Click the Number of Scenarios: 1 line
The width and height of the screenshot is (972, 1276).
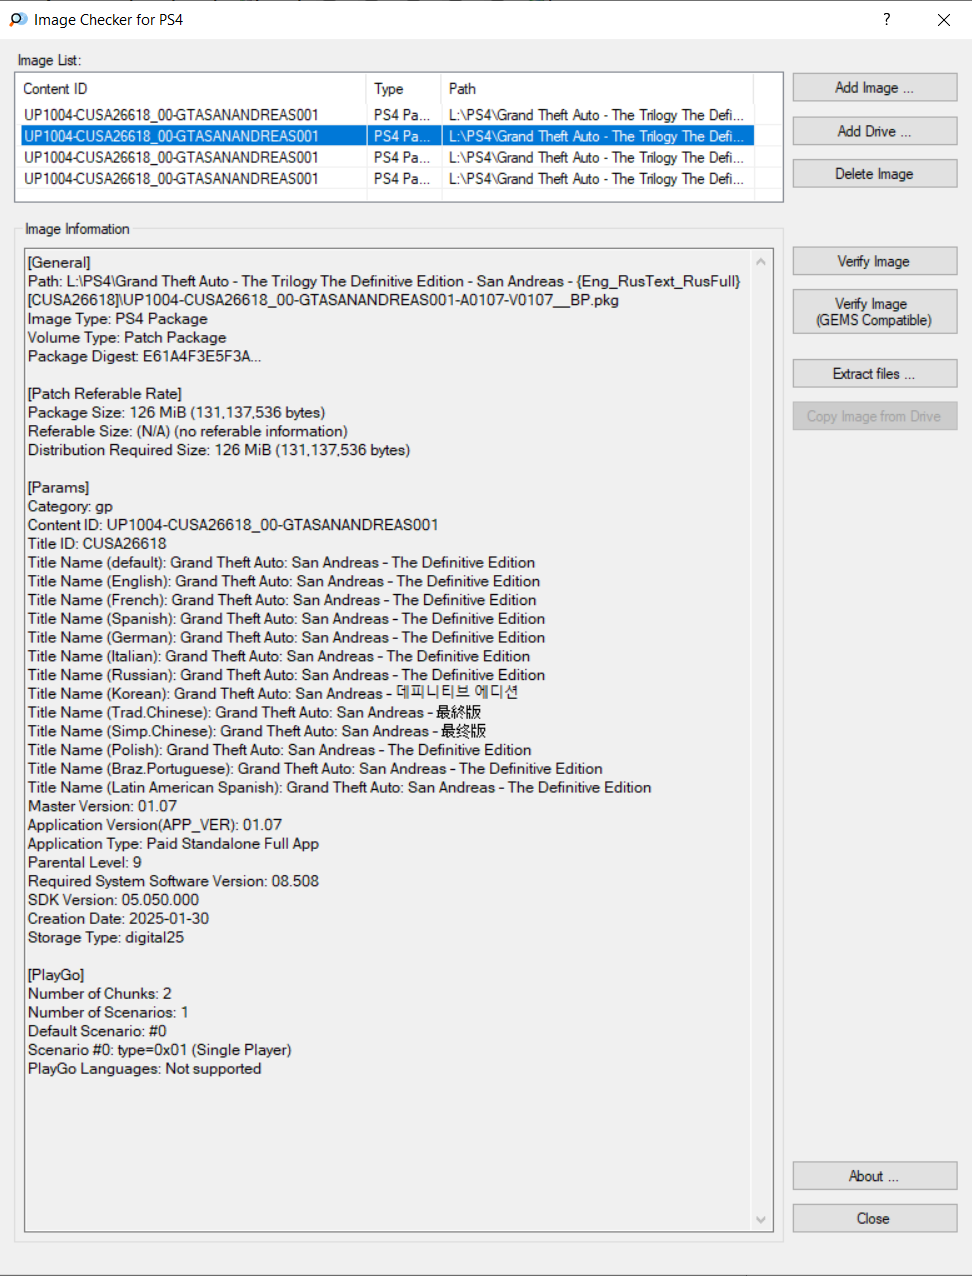[108, 1013]
